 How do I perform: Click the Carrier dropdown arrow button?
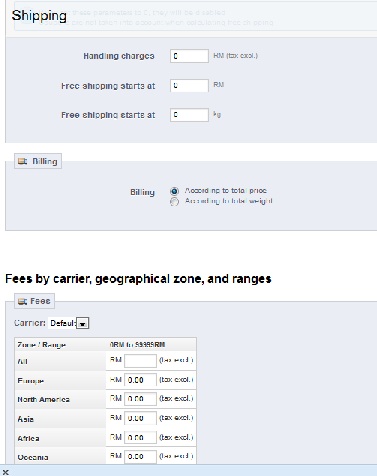82,323
